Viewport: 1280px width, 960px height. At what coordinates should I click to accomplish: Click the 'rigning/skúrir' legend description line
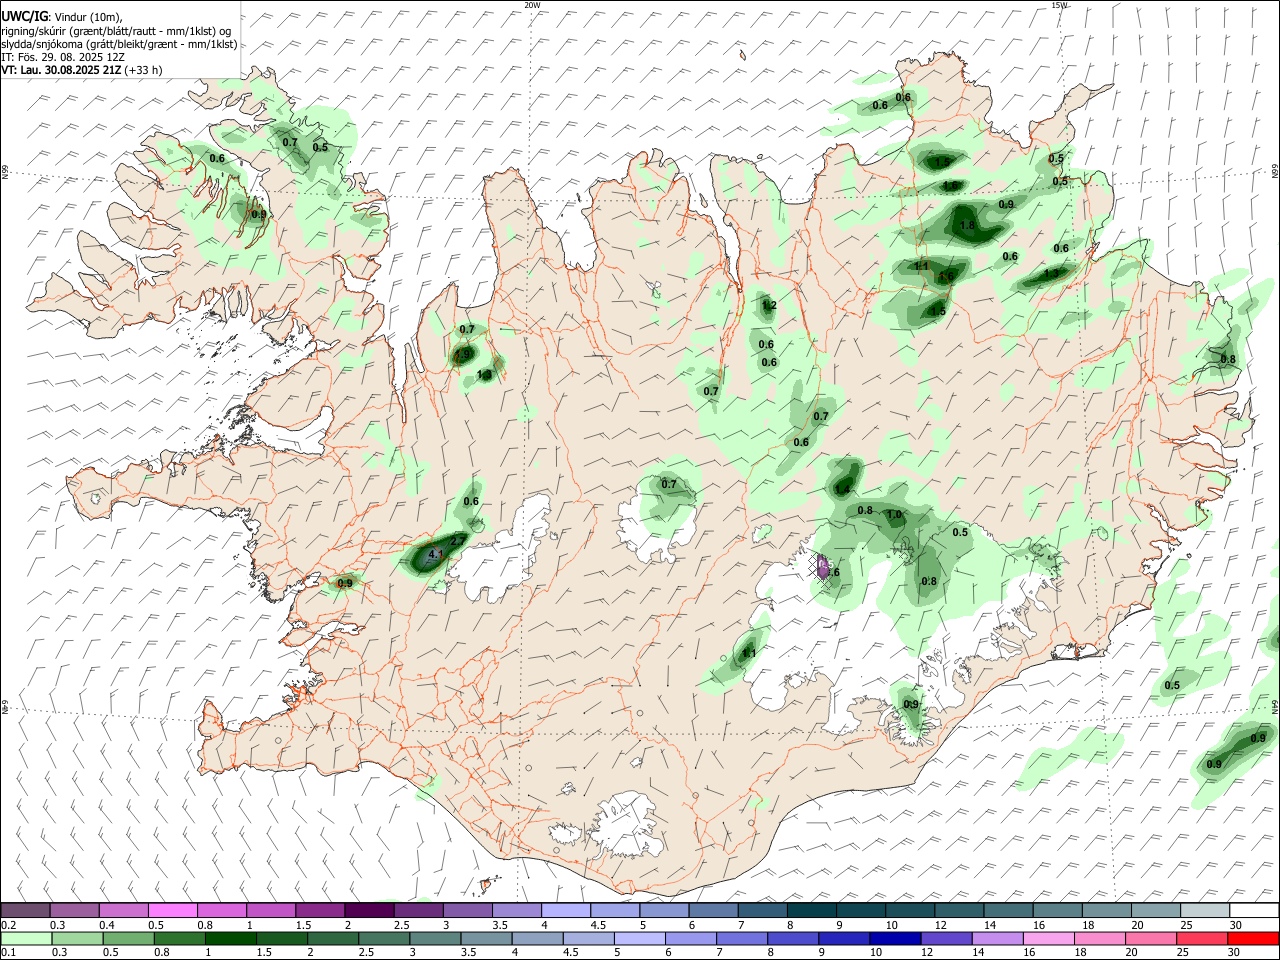[x=117, y=31]
